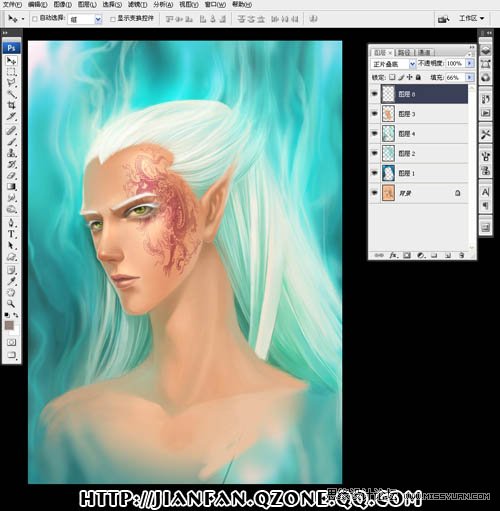This screenshot has width=500, height=511.
Task: Switch to the Paths tab
Action: click(404, 52)
